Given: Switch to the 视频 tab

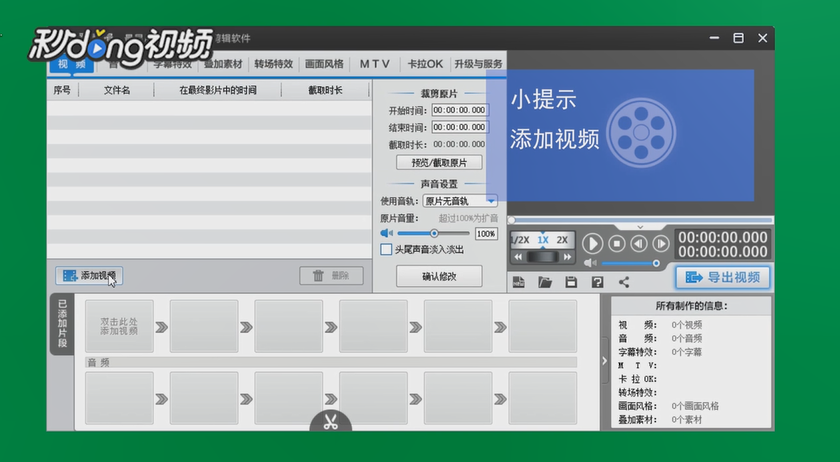Looking at the screenshot, I should pos(72,64).
